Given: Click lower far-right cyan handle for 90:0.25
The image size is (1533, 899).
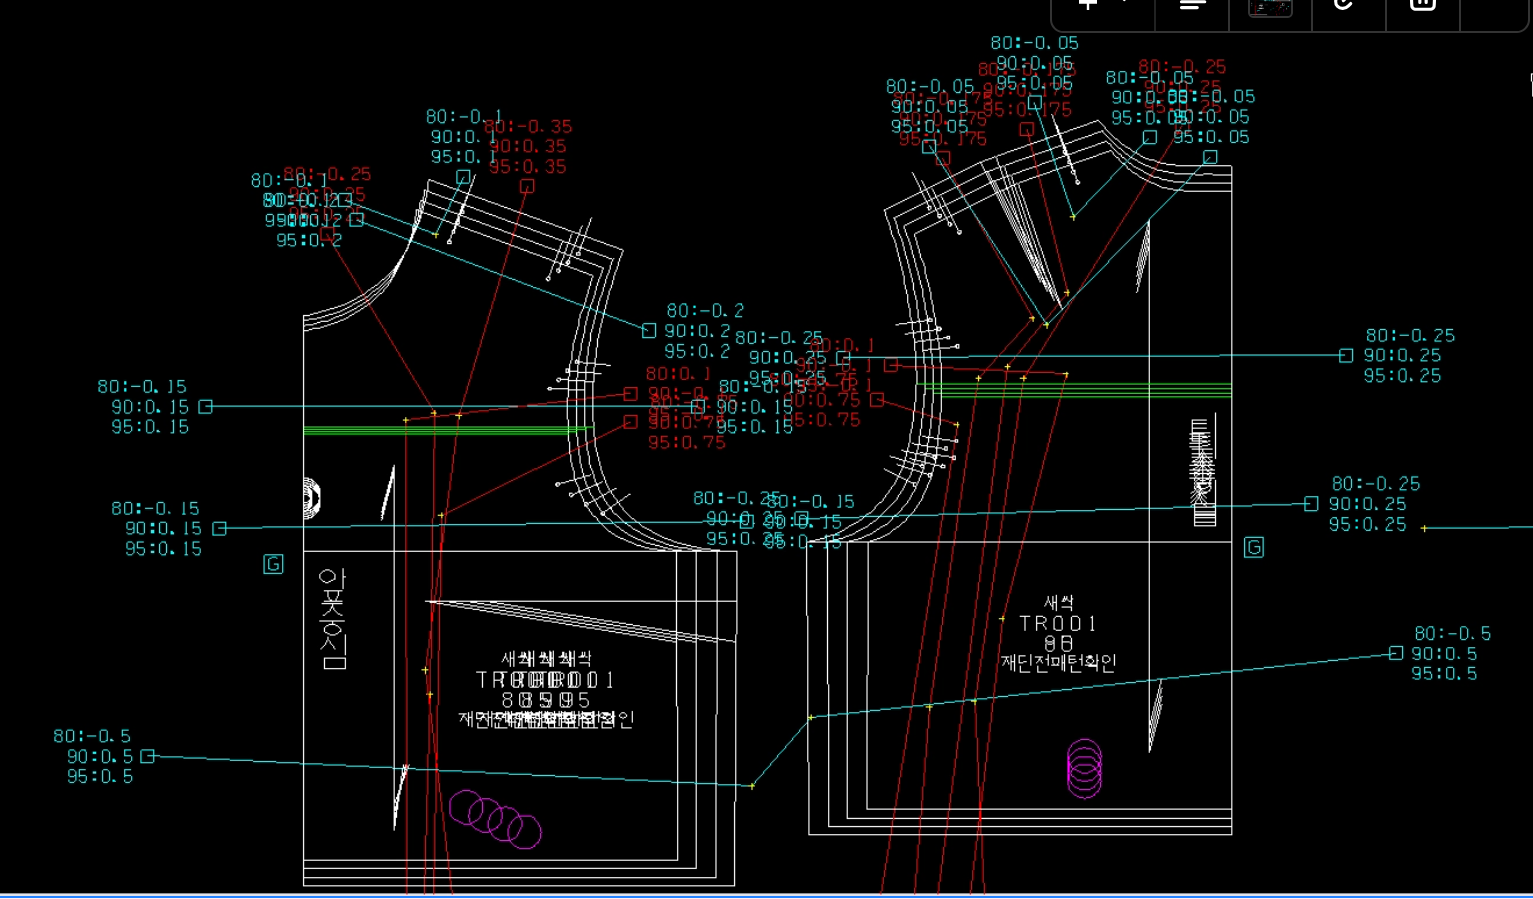Looking at the screenshot, I should click(x=1311, y=505).
